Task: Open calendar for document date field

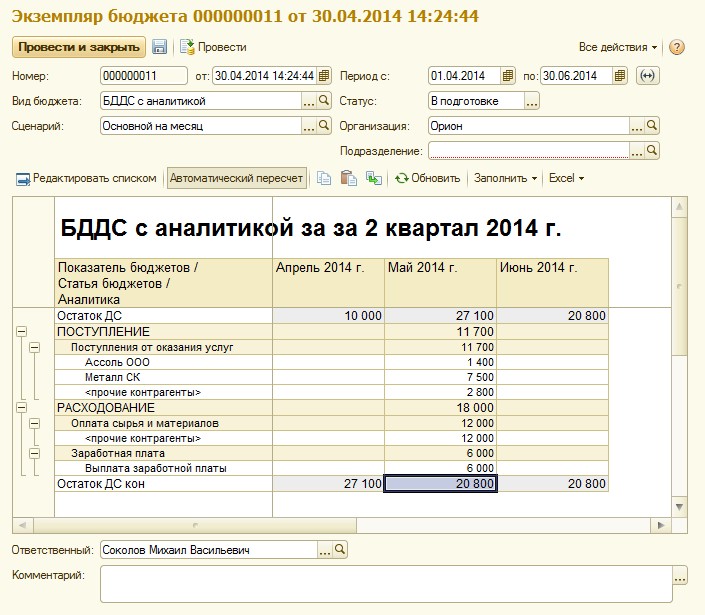Action: click(324, 76)
